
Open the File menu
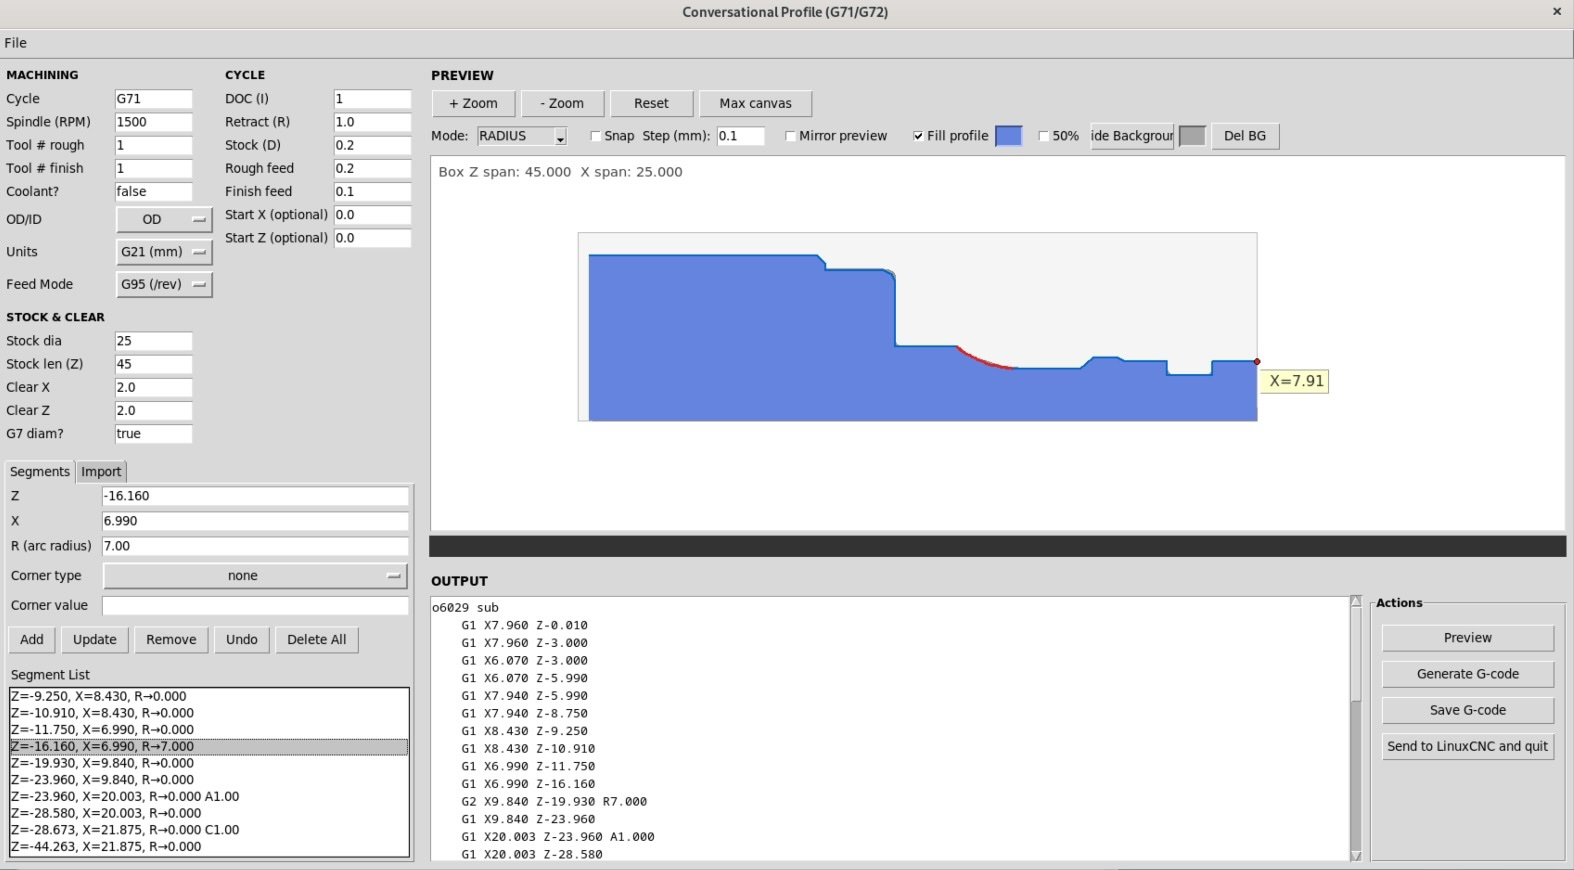click(16, 43)
